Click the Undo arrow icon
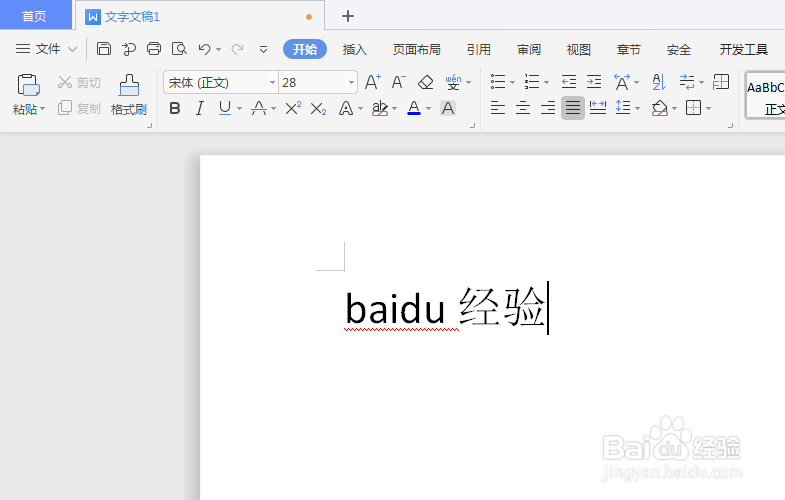The image size is (785, 500). point(204,49)
